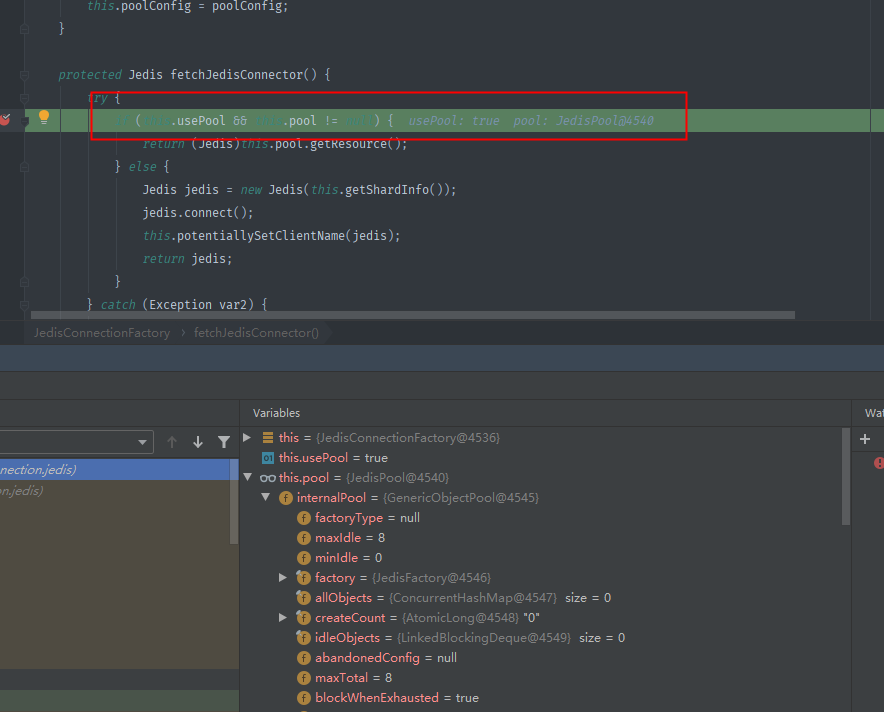Click the down arrow next frame button
The height and width of the screenshot is (712, 884).
[197, 442]
